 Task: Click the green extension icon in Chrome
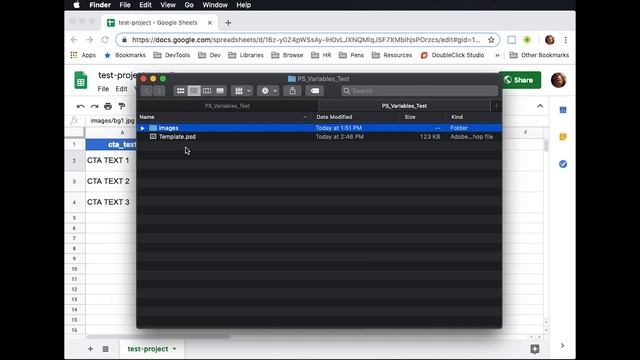[527, 40]
